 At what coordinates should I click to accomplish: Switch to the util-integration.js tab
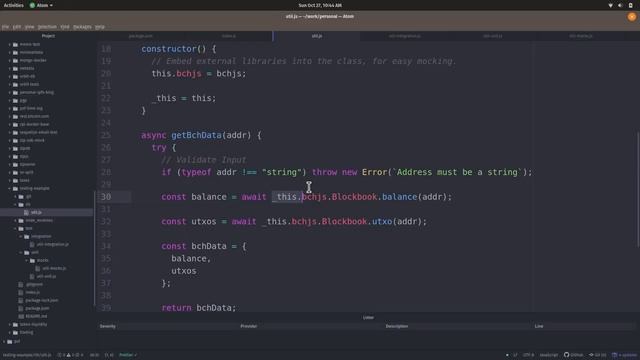click(x=404, y=36)
